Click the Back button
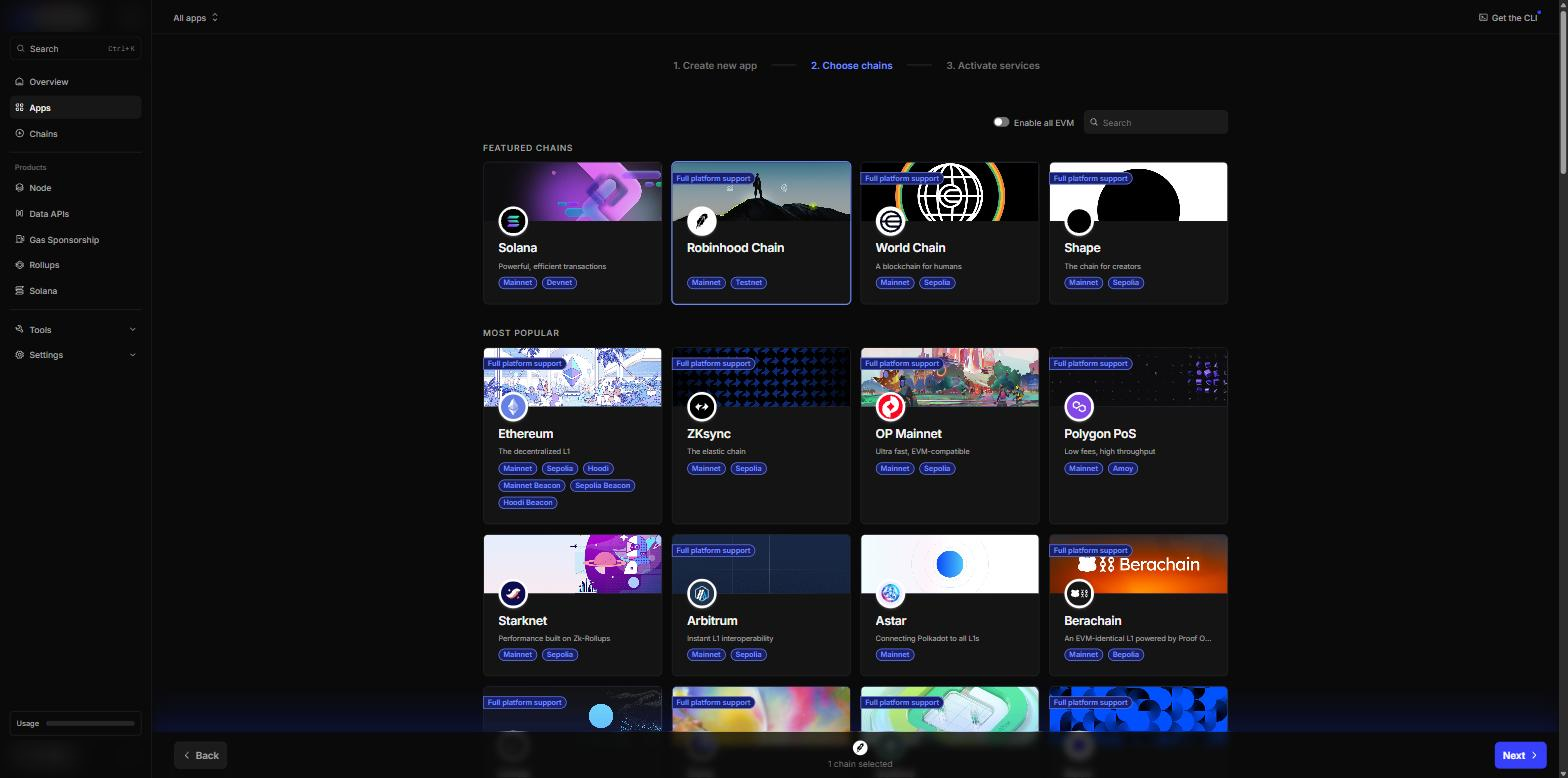 point(201,755)
